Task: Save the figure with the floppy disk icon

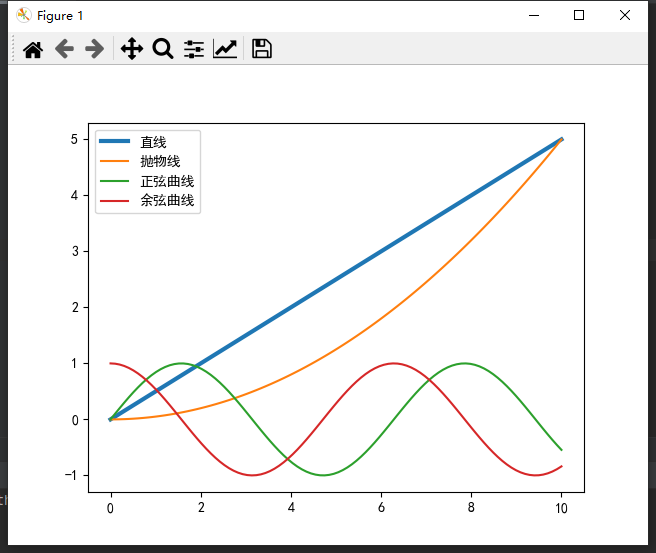Action: 261,49
